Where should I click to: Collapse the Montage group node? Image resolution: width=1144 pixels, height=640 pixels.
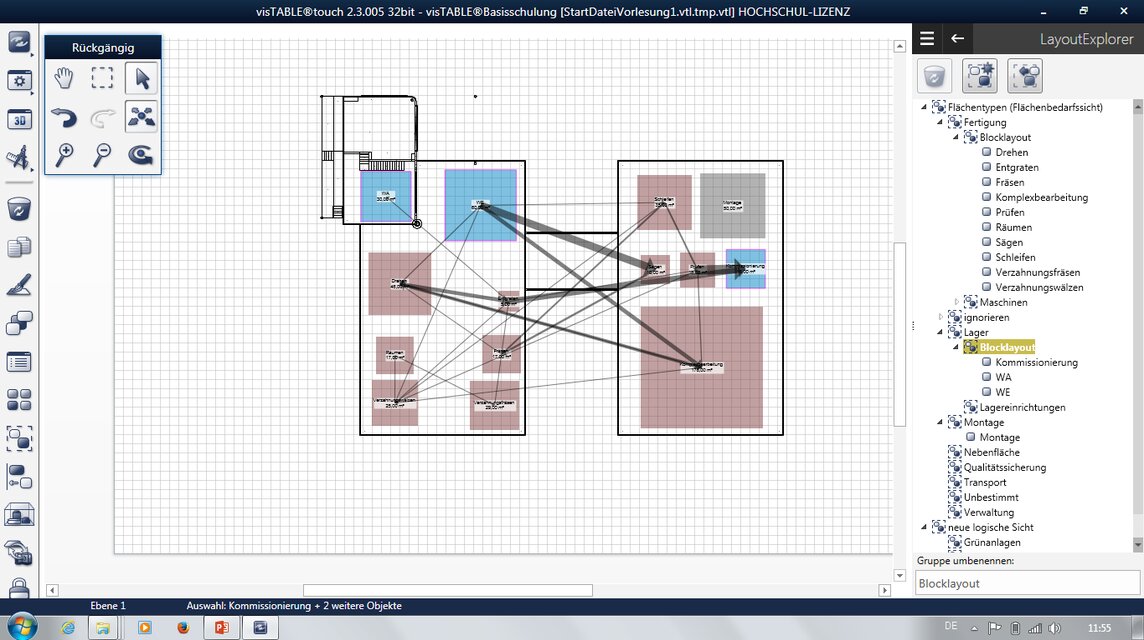click(940, 423)
